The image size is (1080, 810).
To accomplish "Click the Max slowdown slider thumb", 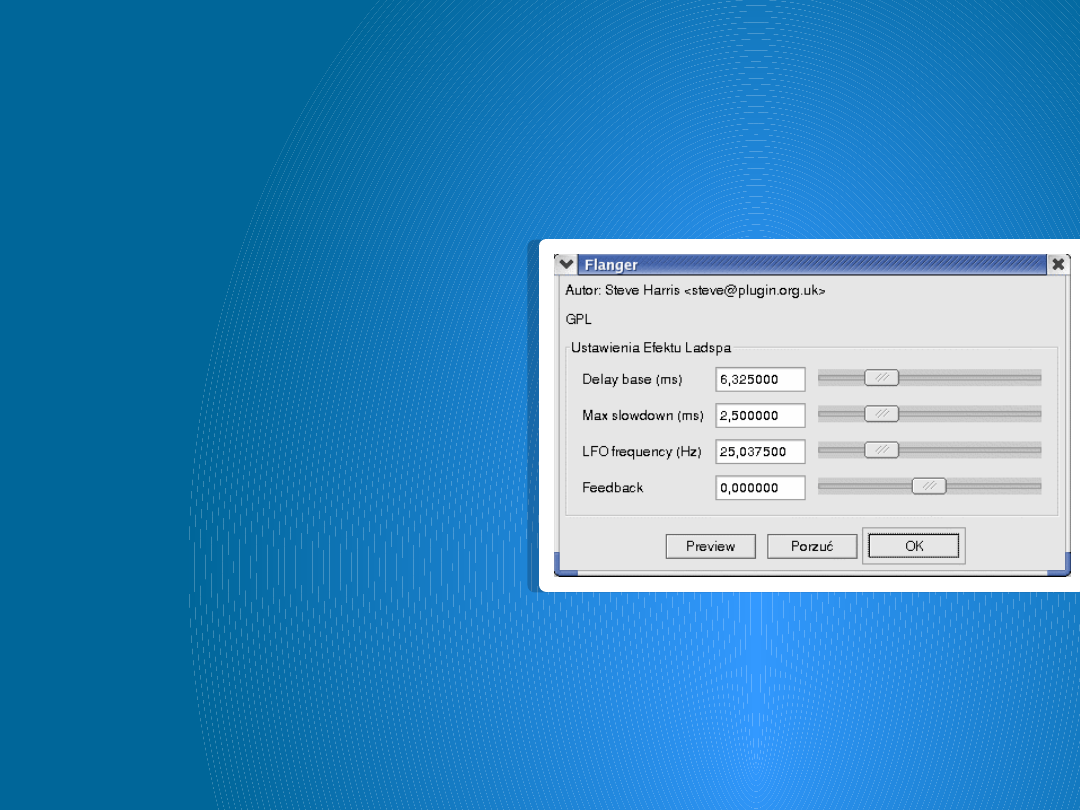I will pos(882,414).
